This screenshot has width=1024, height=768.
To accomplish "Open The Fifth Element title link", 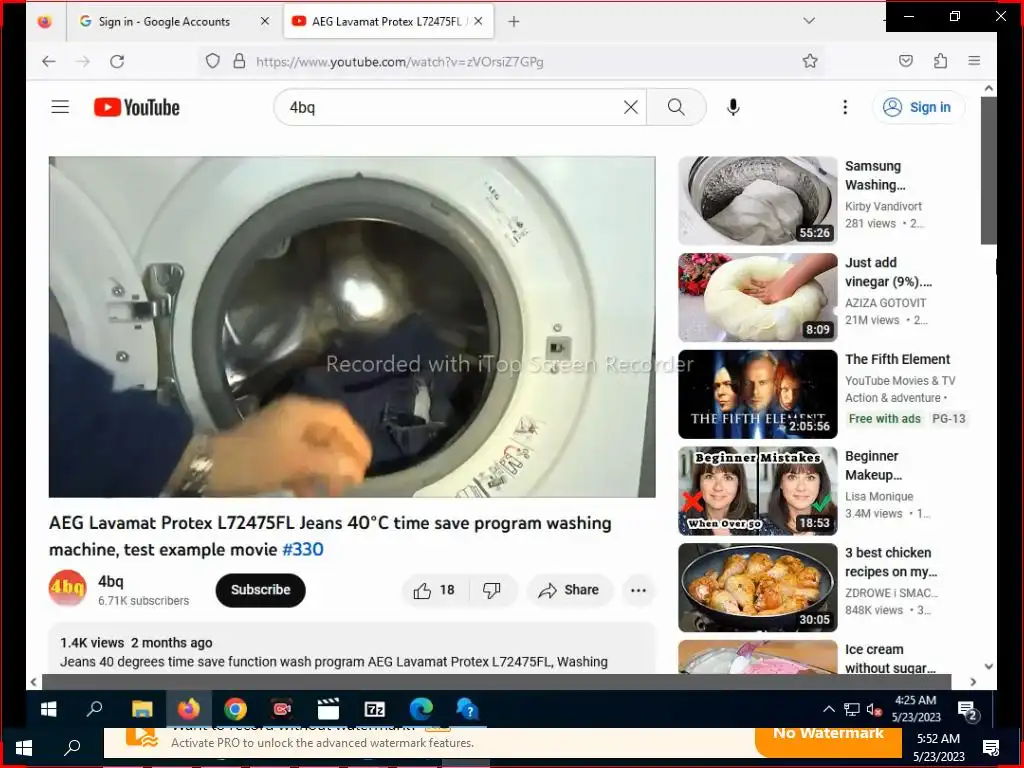I will tap(897, 359).
